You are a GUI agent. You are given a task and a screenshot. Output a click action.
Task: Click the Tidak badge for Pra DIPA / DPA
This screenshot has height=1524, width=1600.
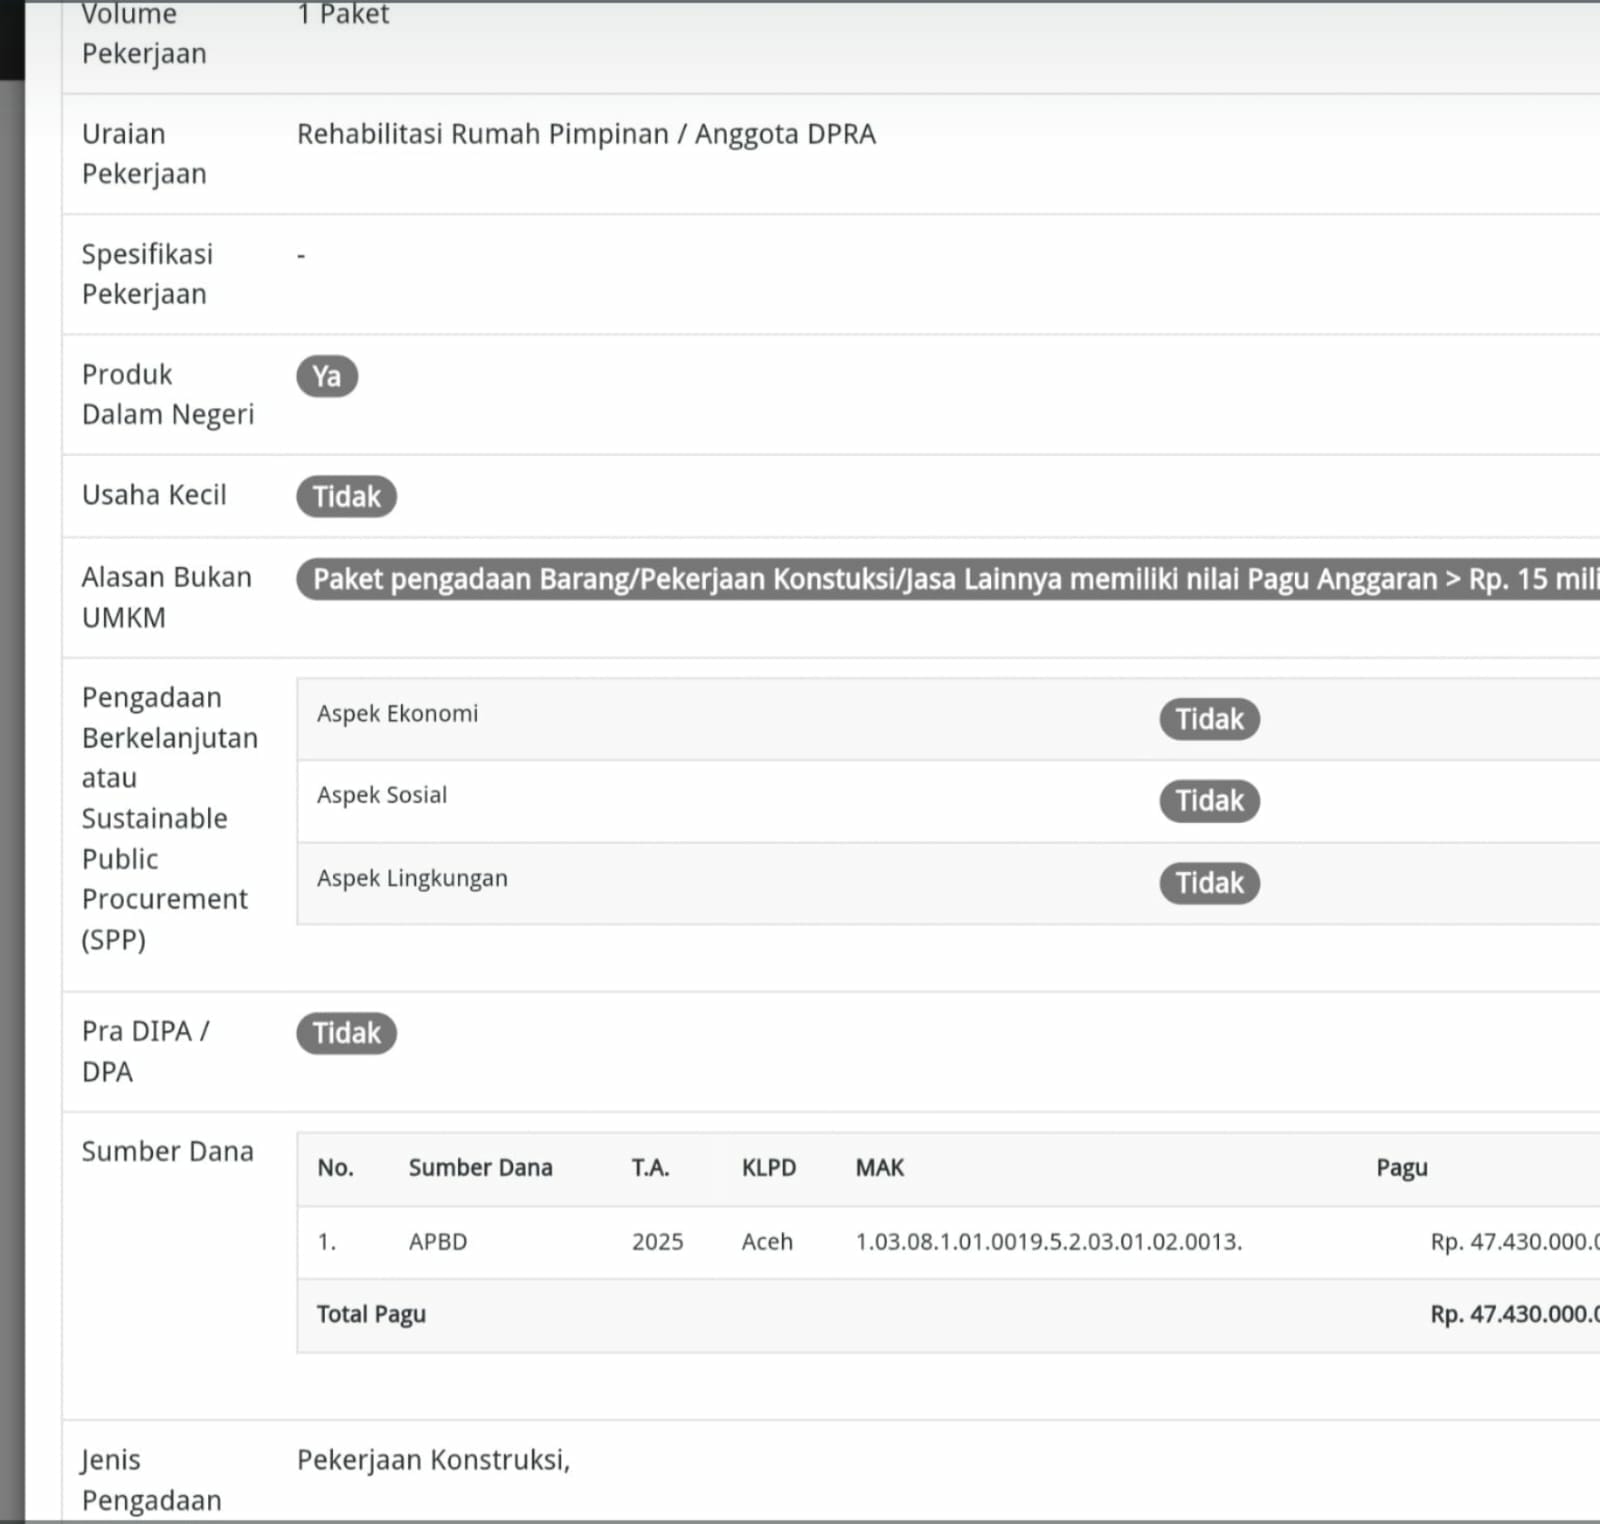[346, 1033]
